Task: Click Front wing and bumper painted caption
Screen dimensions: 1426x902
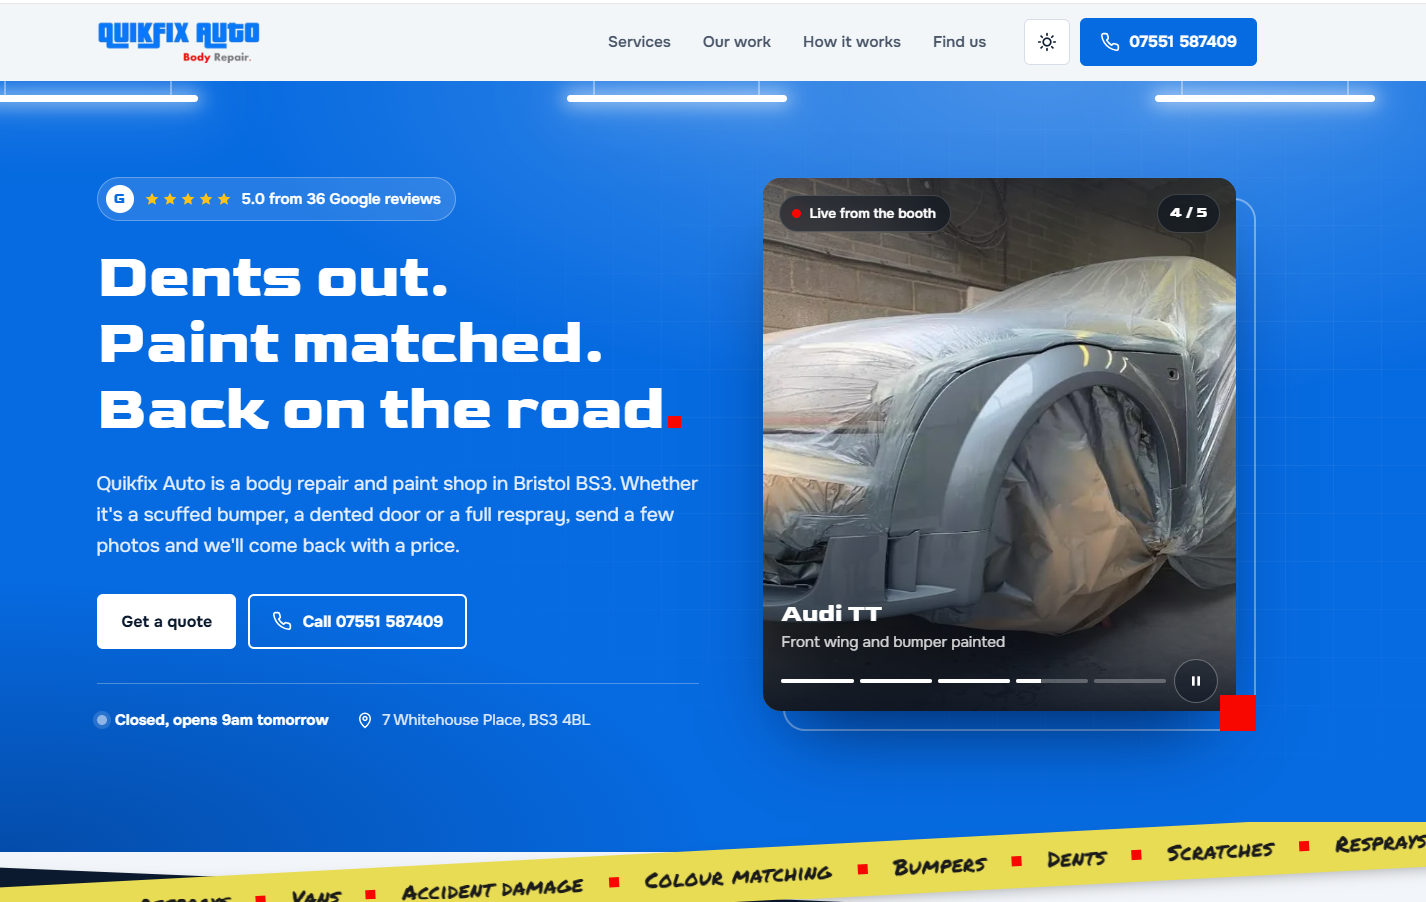Action: (x=893, y=642)
